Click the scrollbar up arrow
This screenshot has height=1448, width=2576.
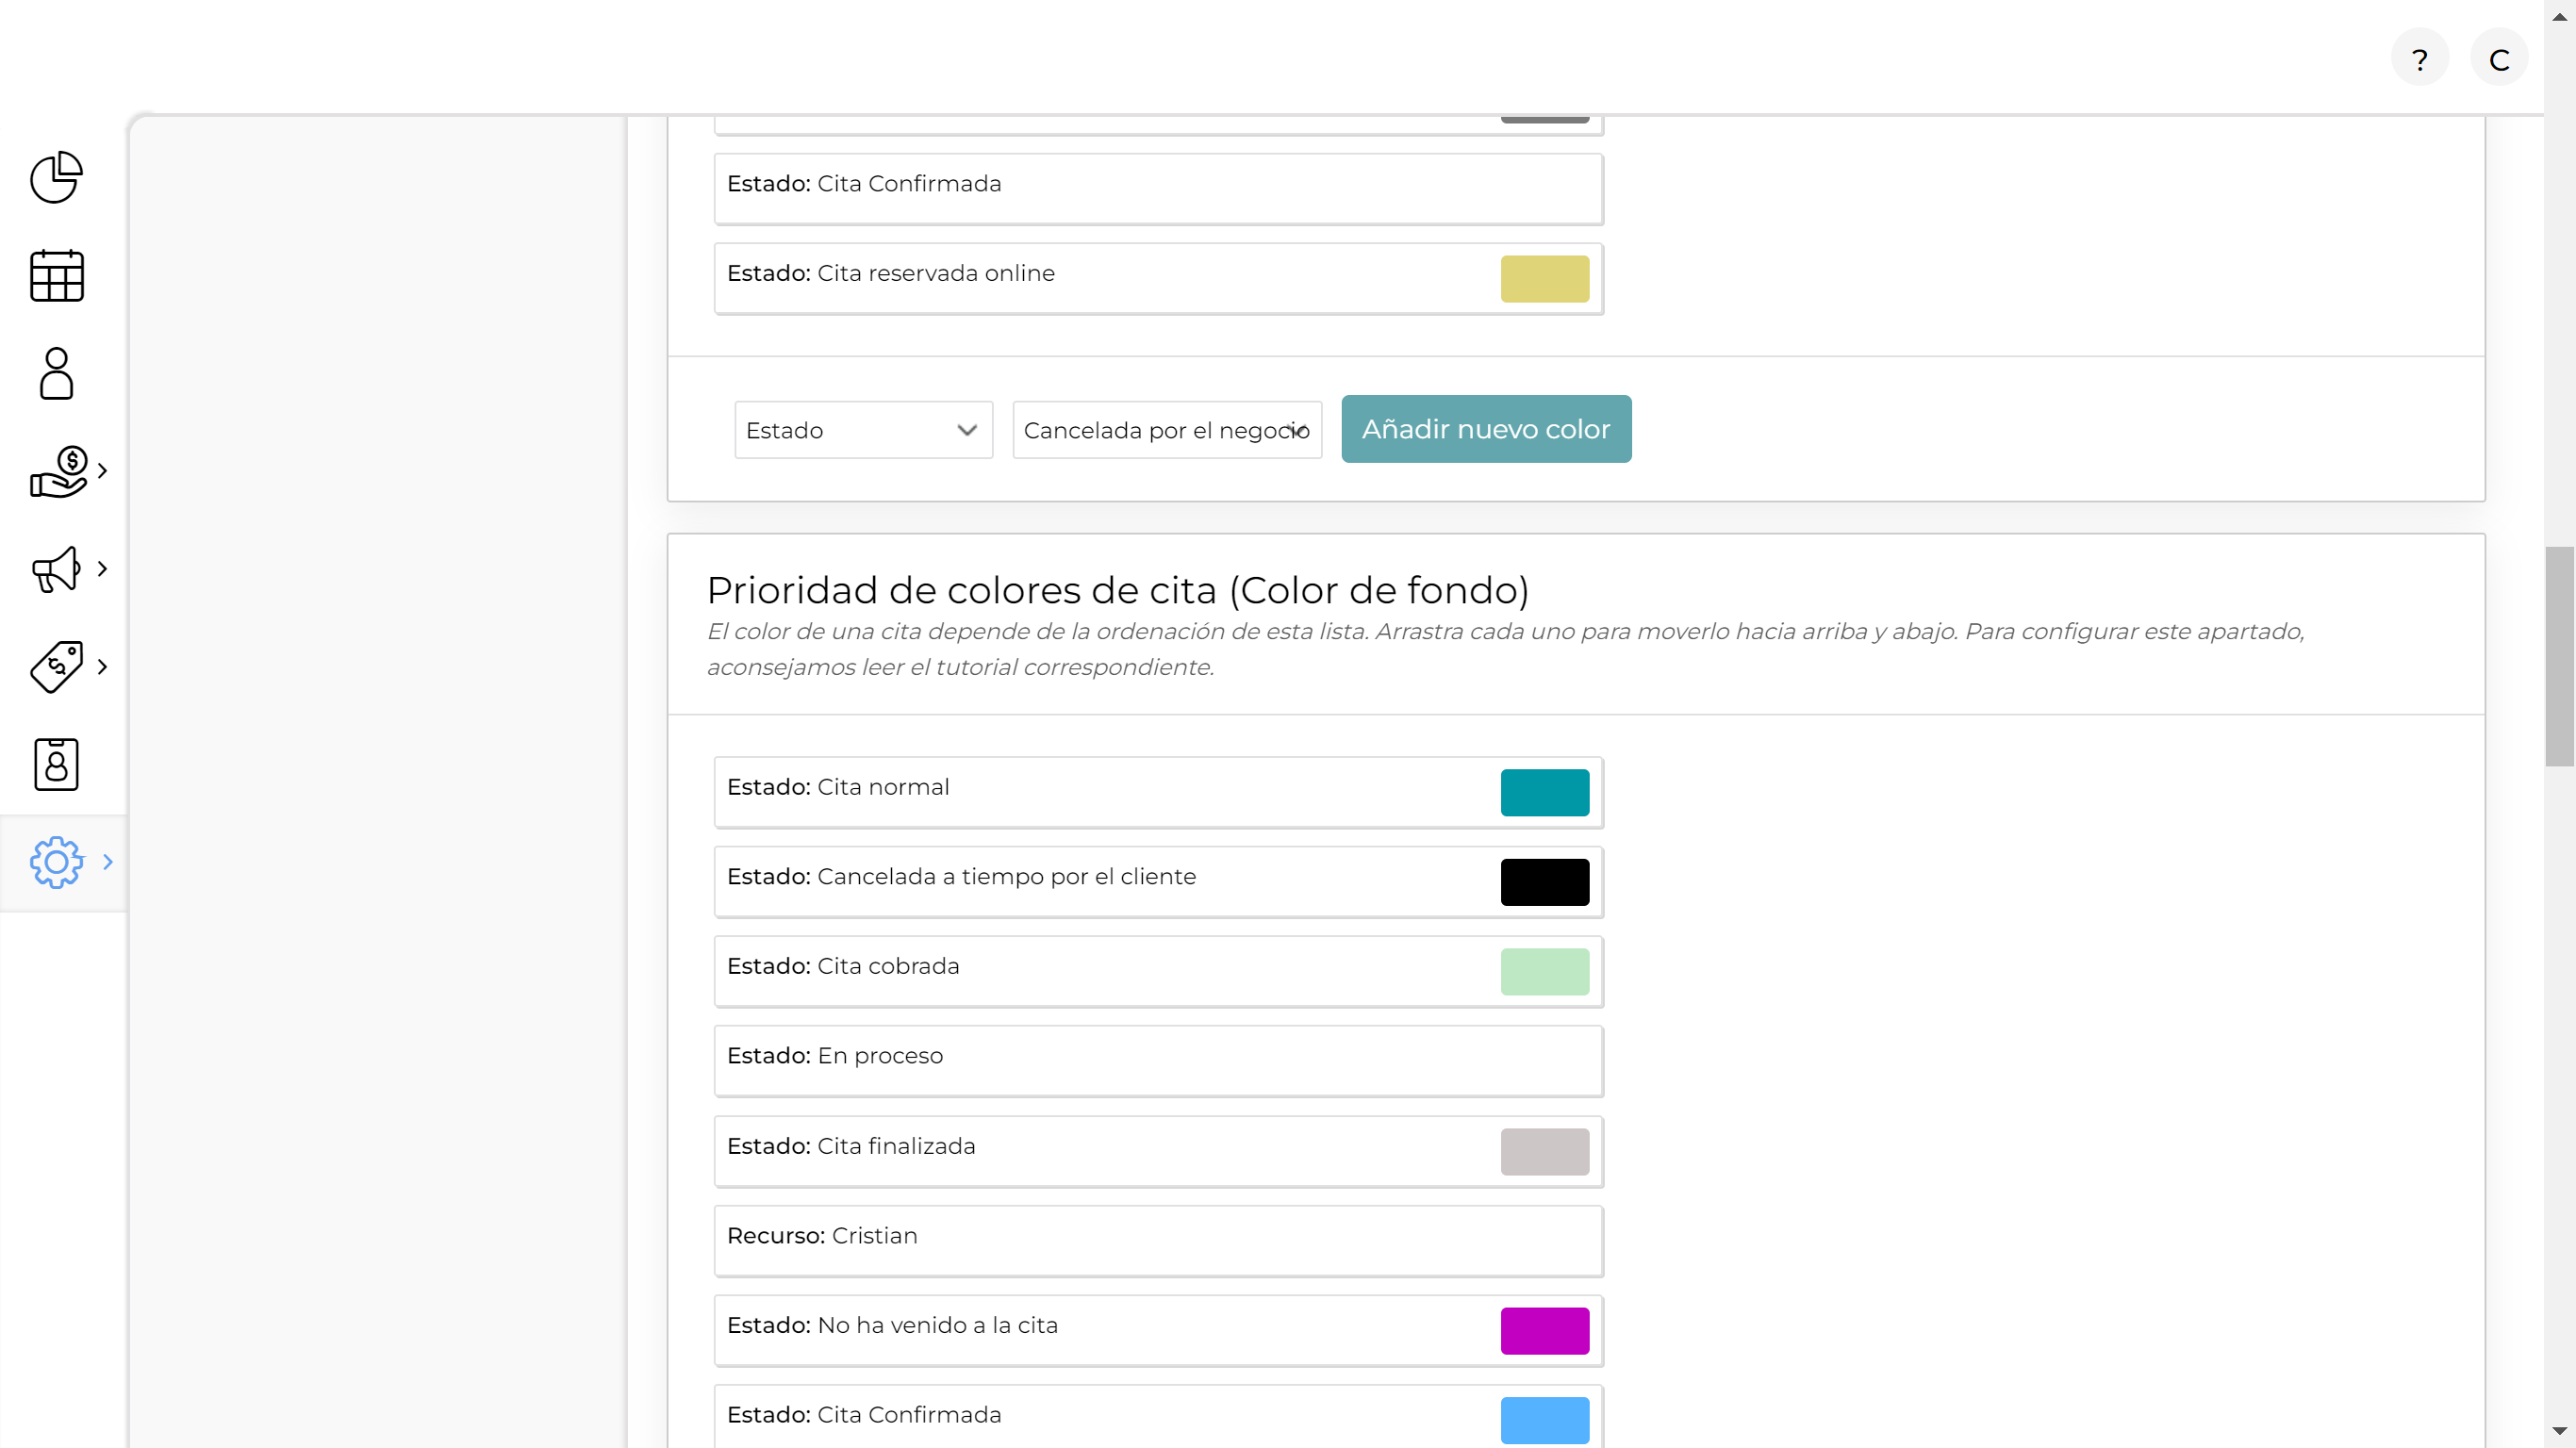[2559, 16]
